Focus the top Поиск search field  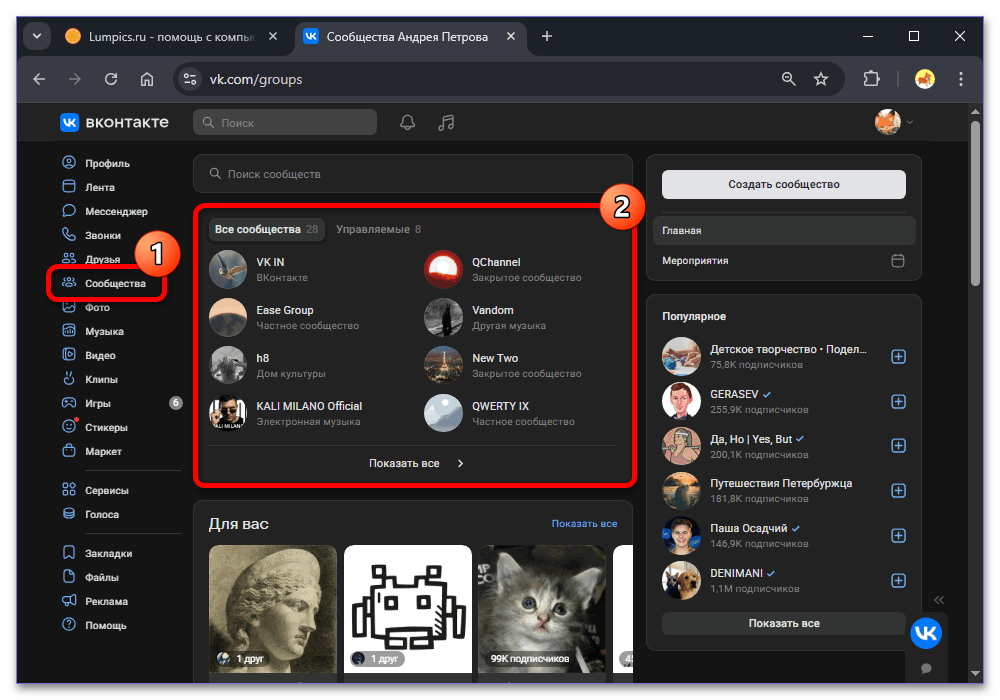285,122
